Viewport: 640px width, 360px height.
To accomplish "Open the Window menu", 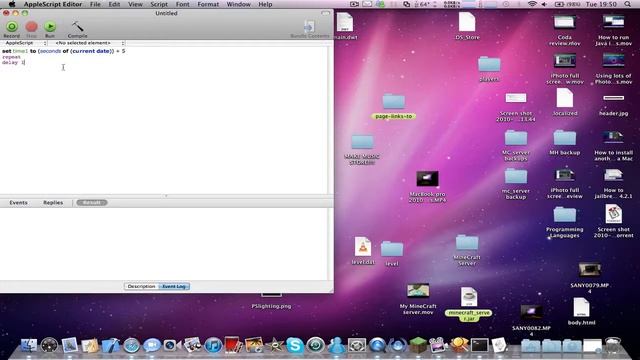I will point(238,4).
